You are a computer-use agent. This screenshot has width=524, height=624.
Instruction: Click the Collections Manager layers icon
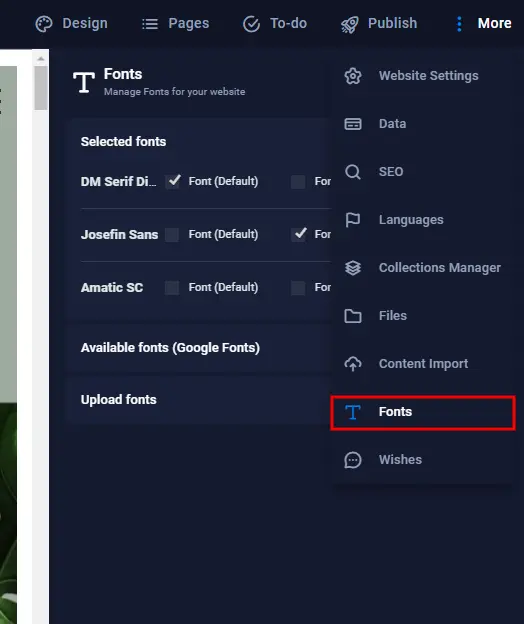[353, 268]
